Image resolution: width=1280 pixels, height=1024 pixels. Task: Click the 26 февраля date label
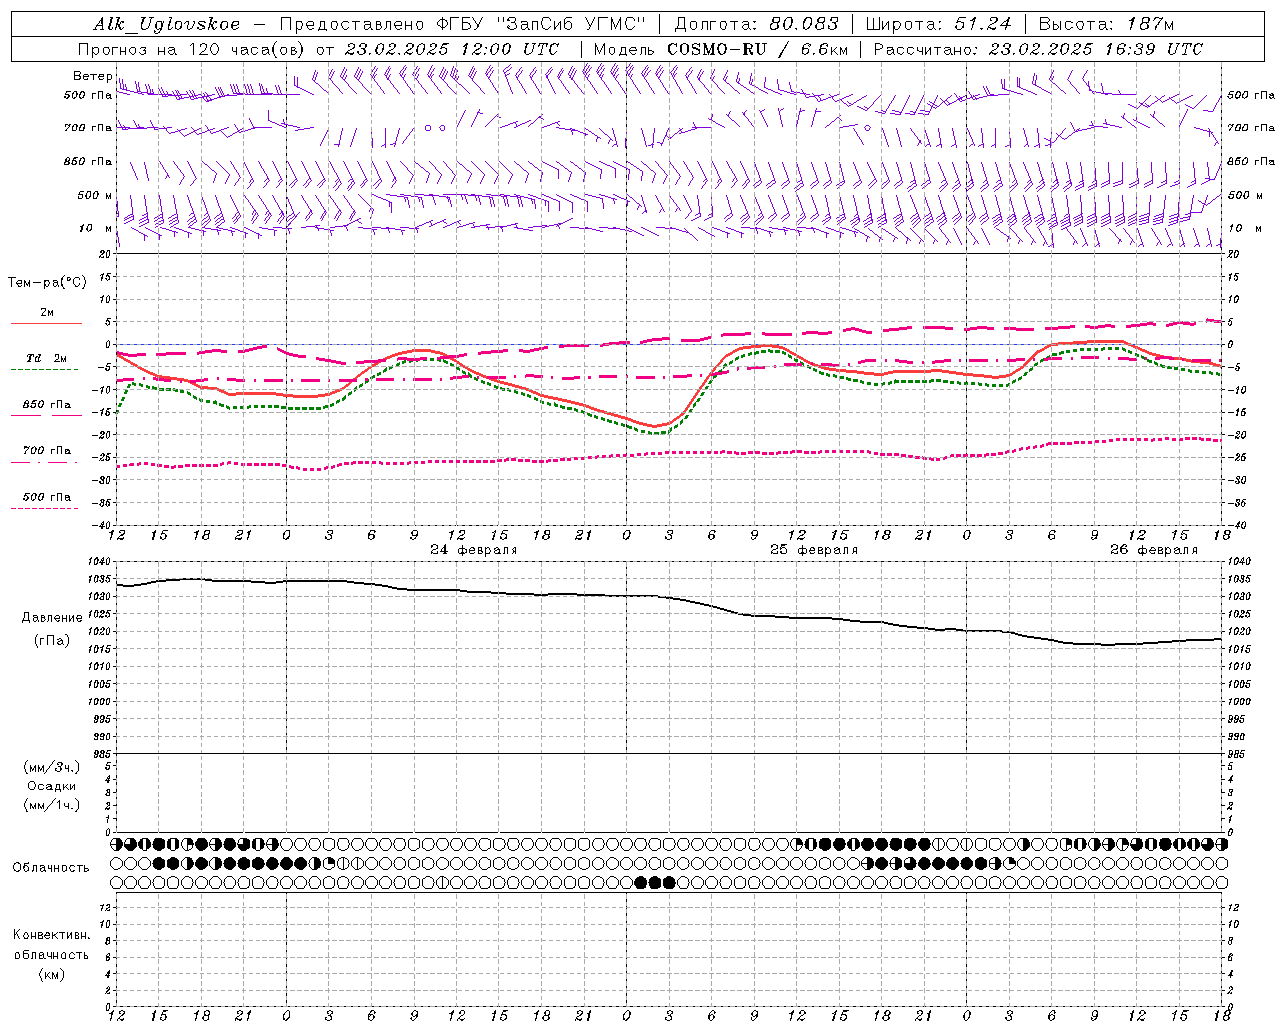tap(1154, 550)
